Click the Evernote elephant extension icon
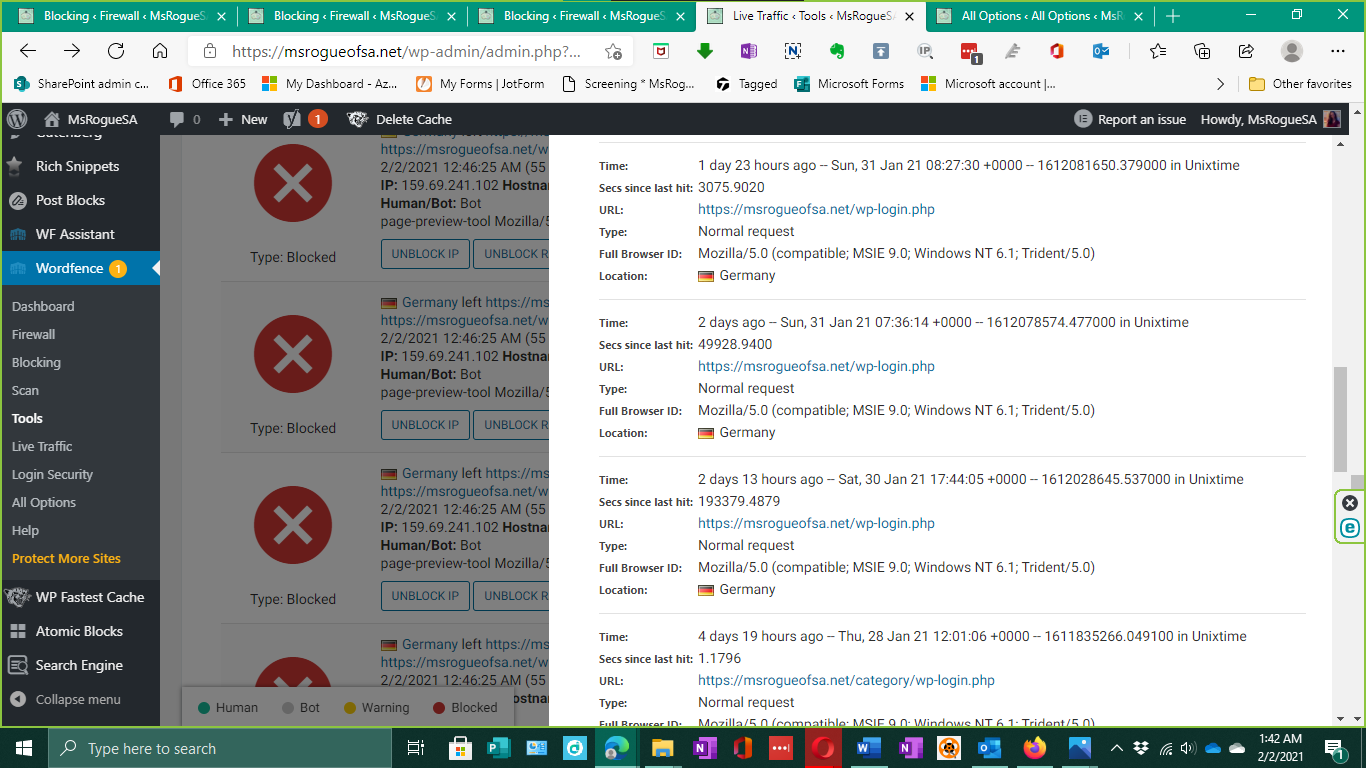The width and height of the screenshot is (1366, 768). click(x=837, y=52)
